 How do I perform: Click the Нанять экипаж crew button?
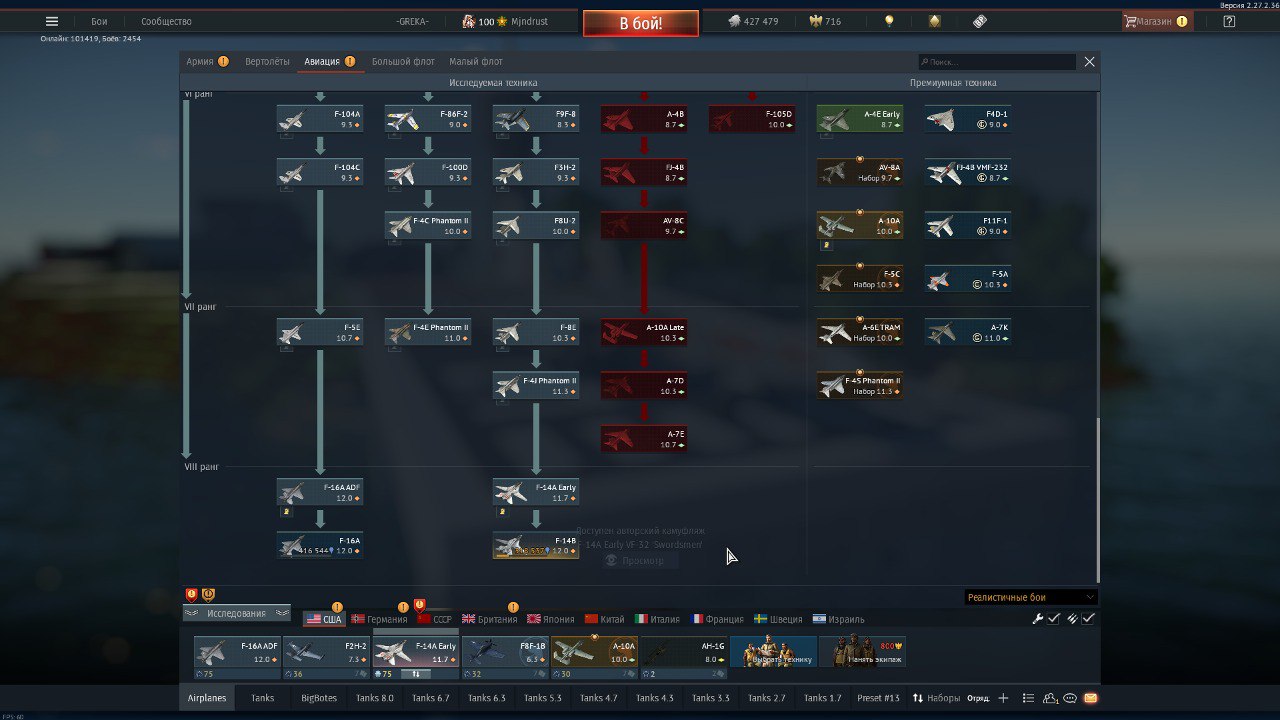point(863,652)
